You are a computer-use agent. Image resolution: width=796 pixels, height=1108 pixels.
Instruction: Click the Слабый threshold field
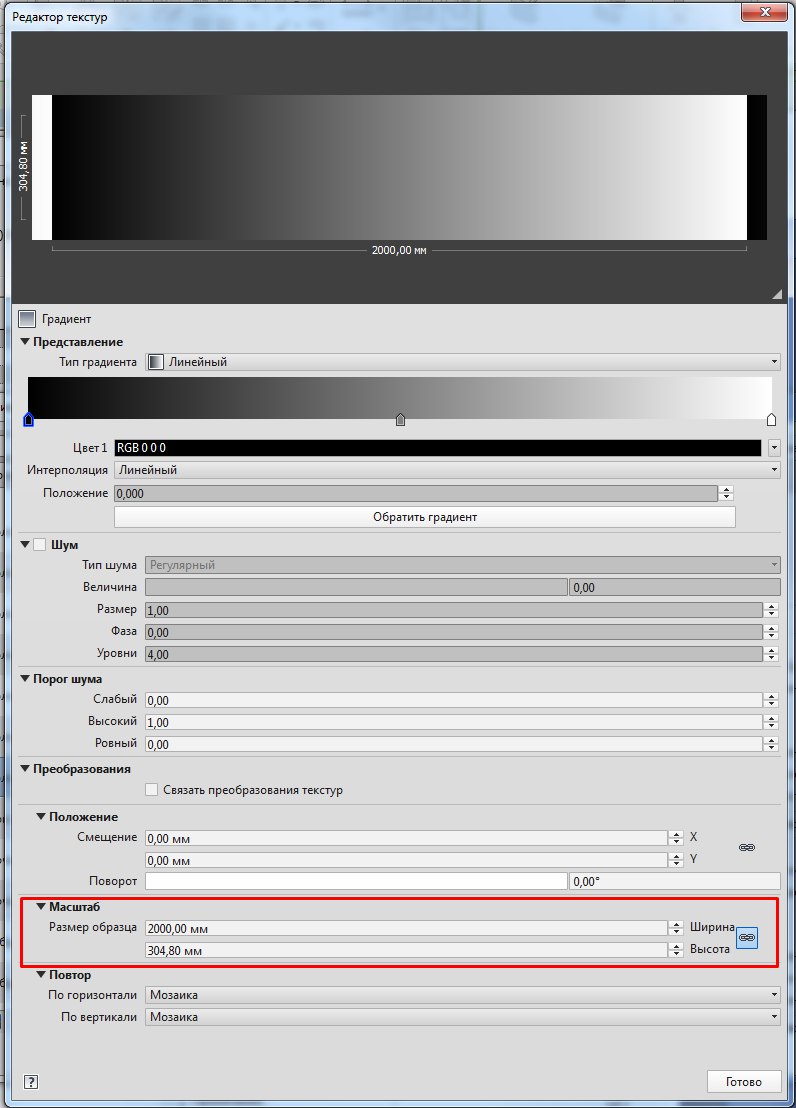(454, 700)
